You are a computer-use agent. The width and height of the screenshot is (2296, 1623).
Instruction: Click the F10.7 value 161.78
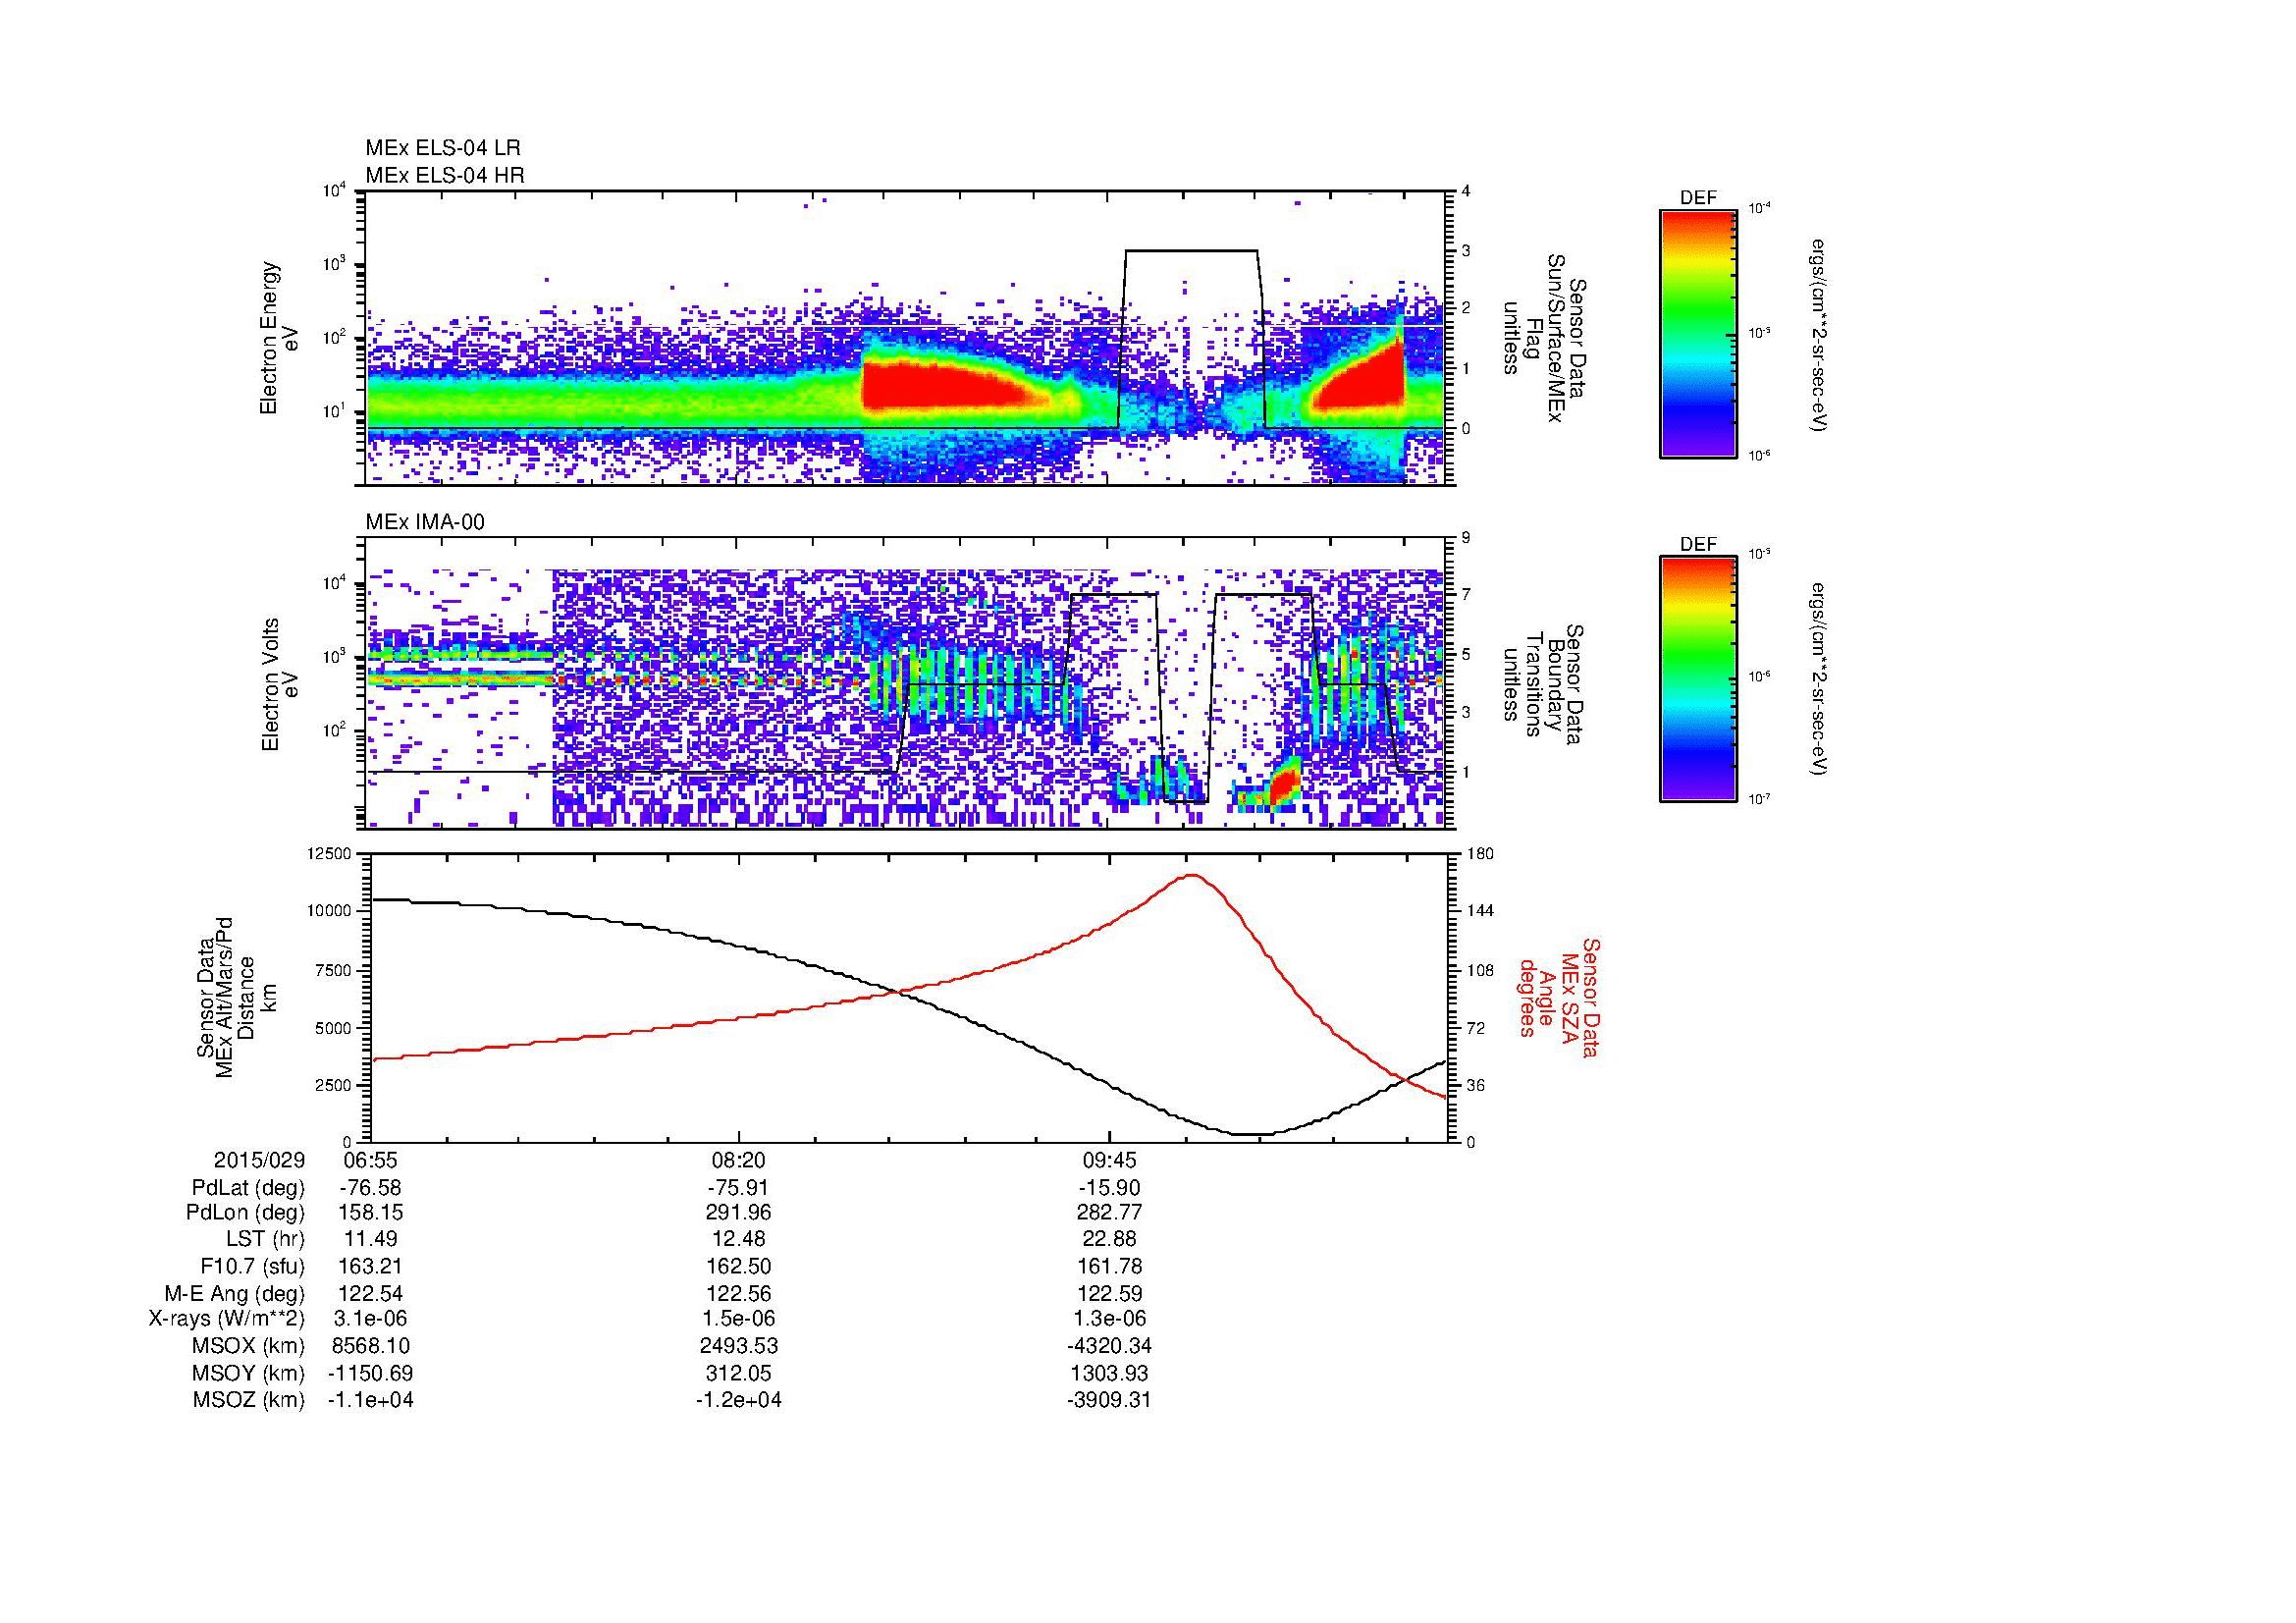(x=1109, y=1267)
